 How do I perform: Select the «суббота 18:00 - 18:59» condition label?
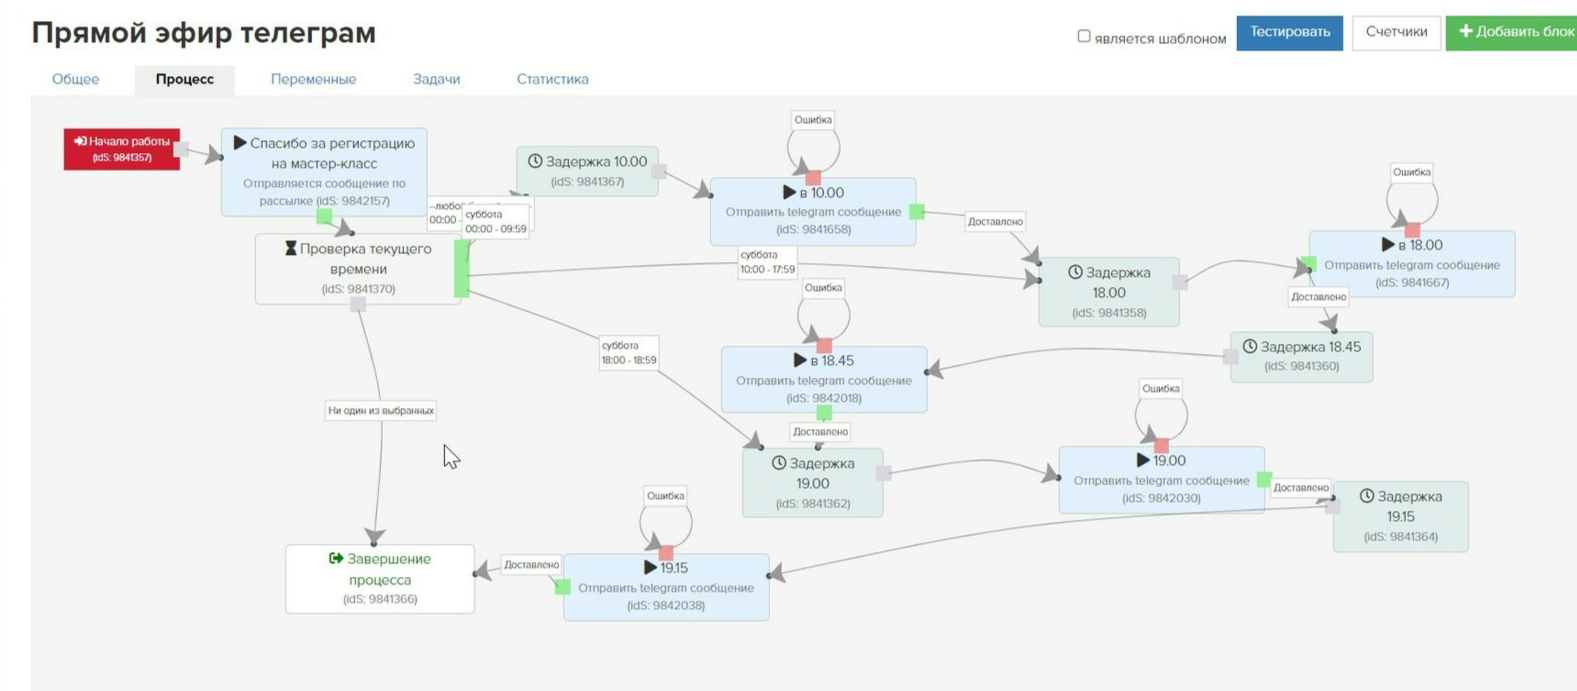pos(628,353)
